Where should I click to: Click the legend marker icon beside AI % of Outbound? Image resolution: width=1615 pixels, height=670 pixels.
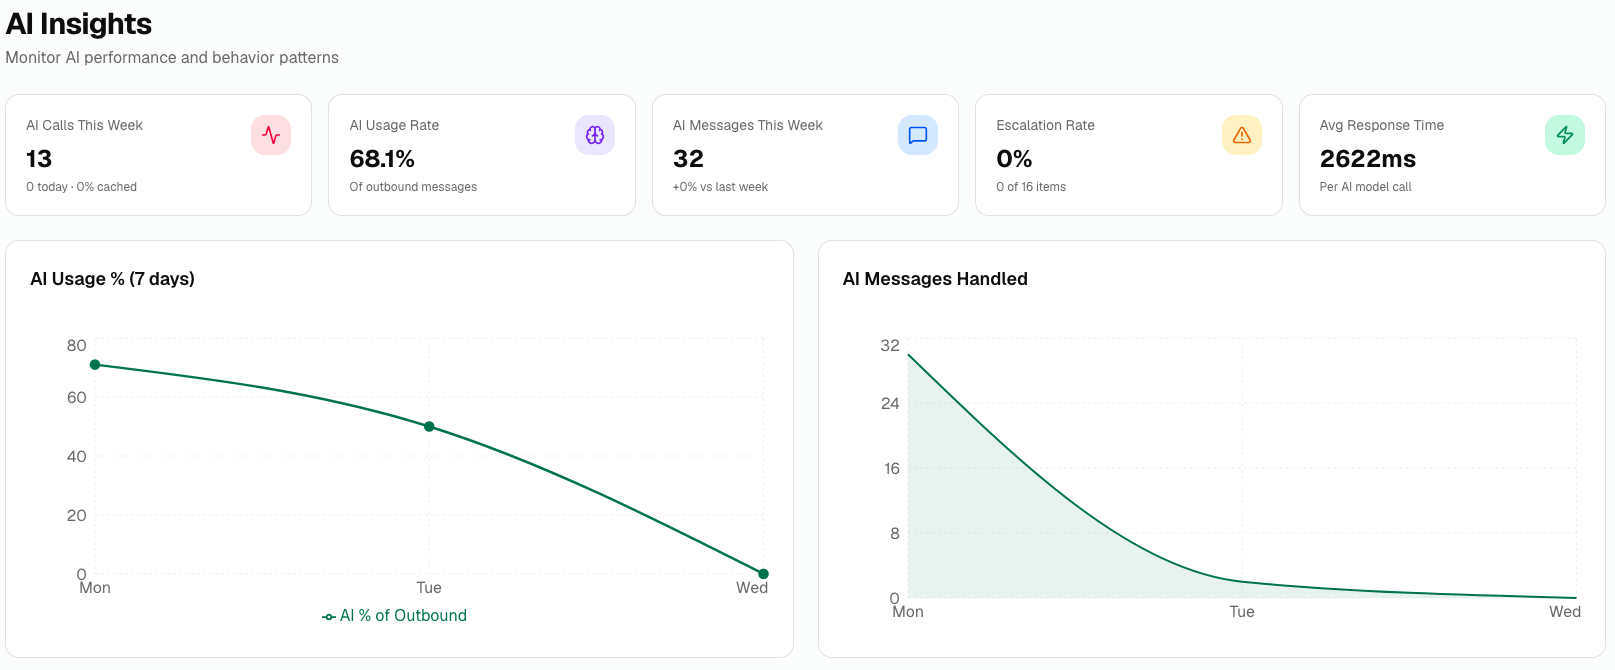(329, 617)
